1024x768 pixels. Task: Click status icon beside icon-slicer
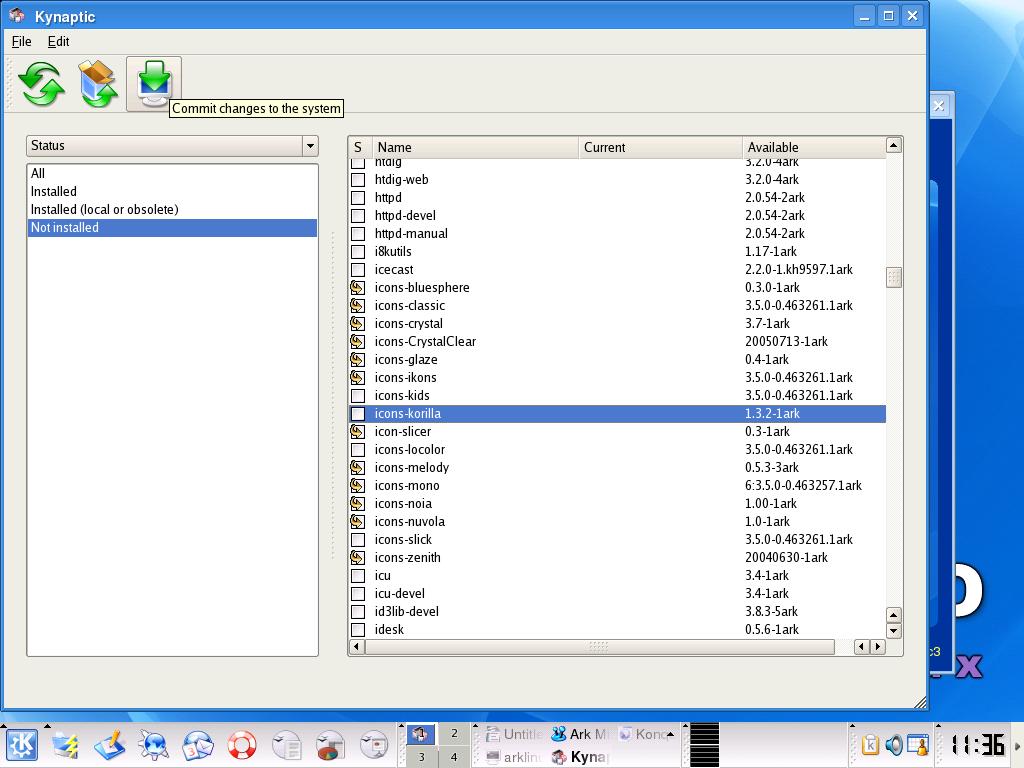pos(357,432)
